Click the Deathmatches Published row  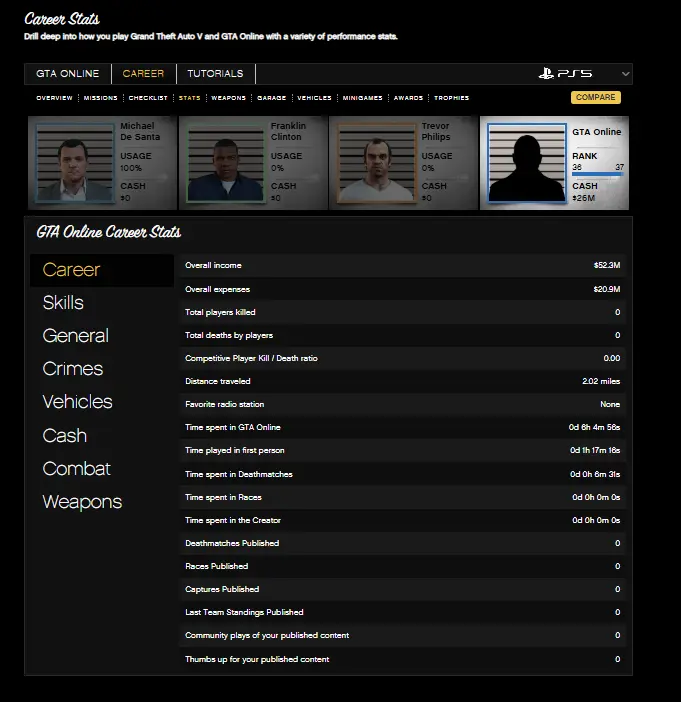[403, 543]
